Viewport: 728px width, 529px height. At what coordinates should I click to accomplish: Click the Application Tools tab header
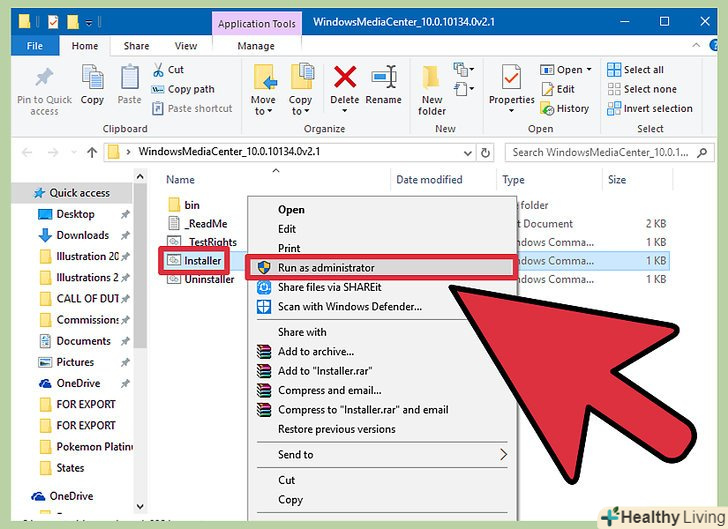(x=257, y=24)
